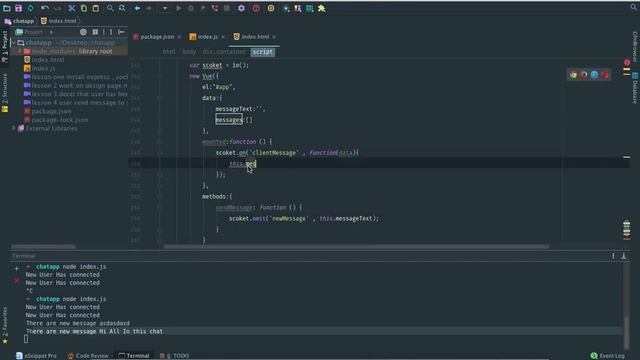Open the Event Log in status bar
The image size is (640, 360).
608,356
